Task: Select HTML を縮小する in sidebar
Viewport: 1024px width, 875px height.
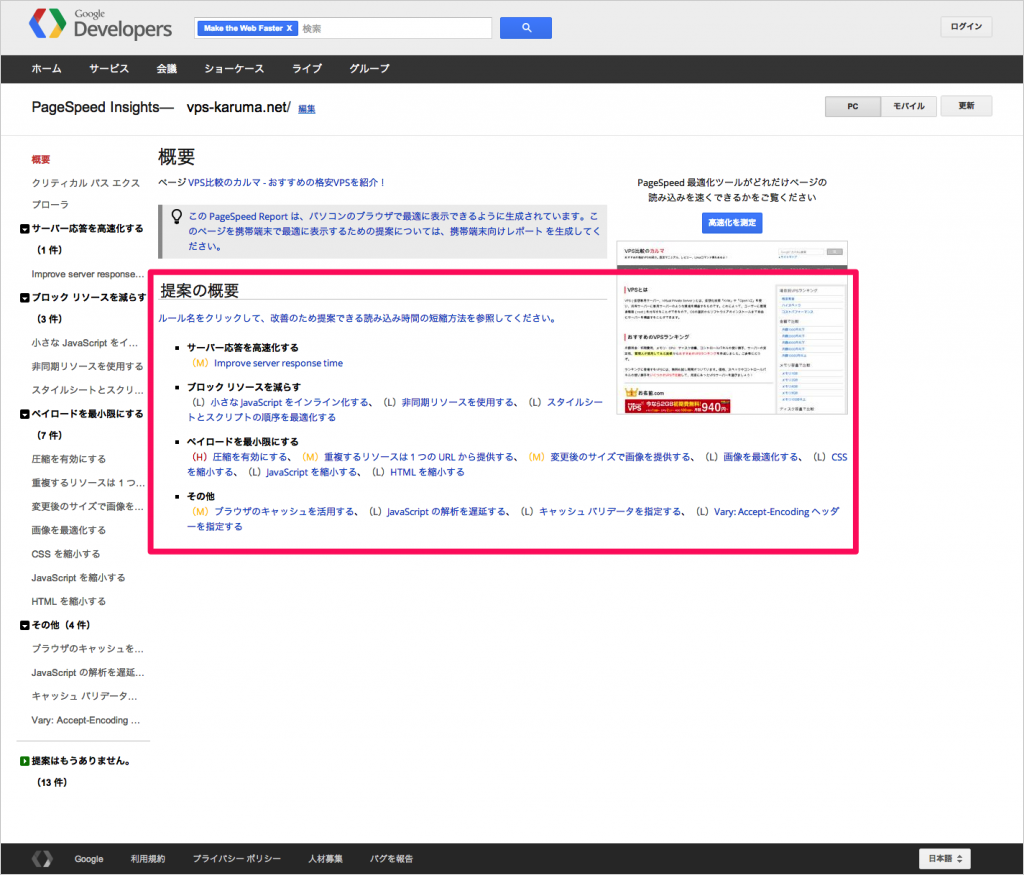Action: 69,601
